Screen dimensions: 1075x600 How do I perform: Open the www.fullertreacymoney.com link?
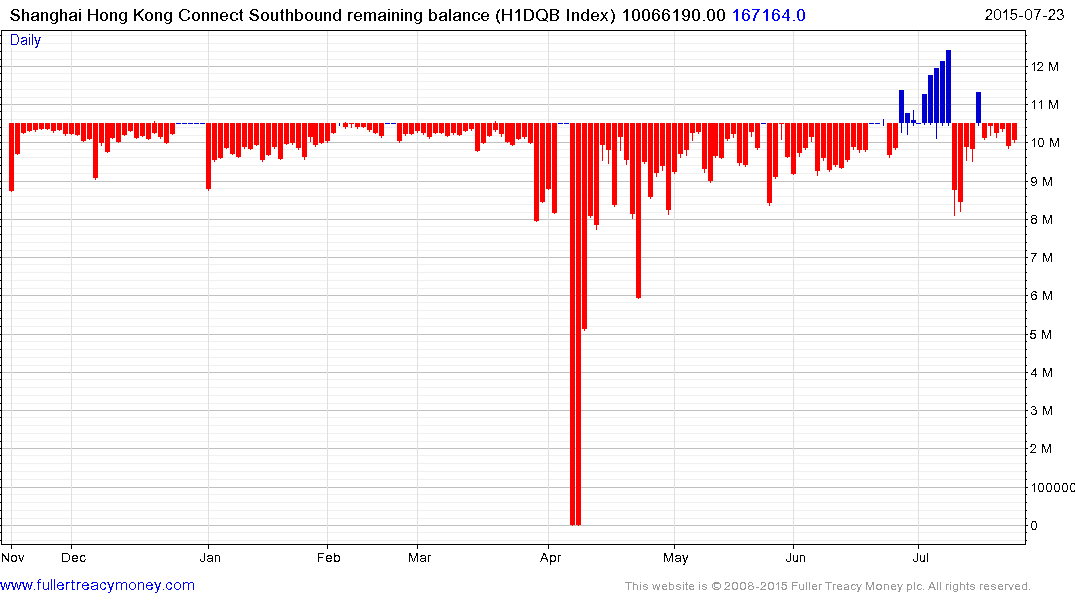97,586
